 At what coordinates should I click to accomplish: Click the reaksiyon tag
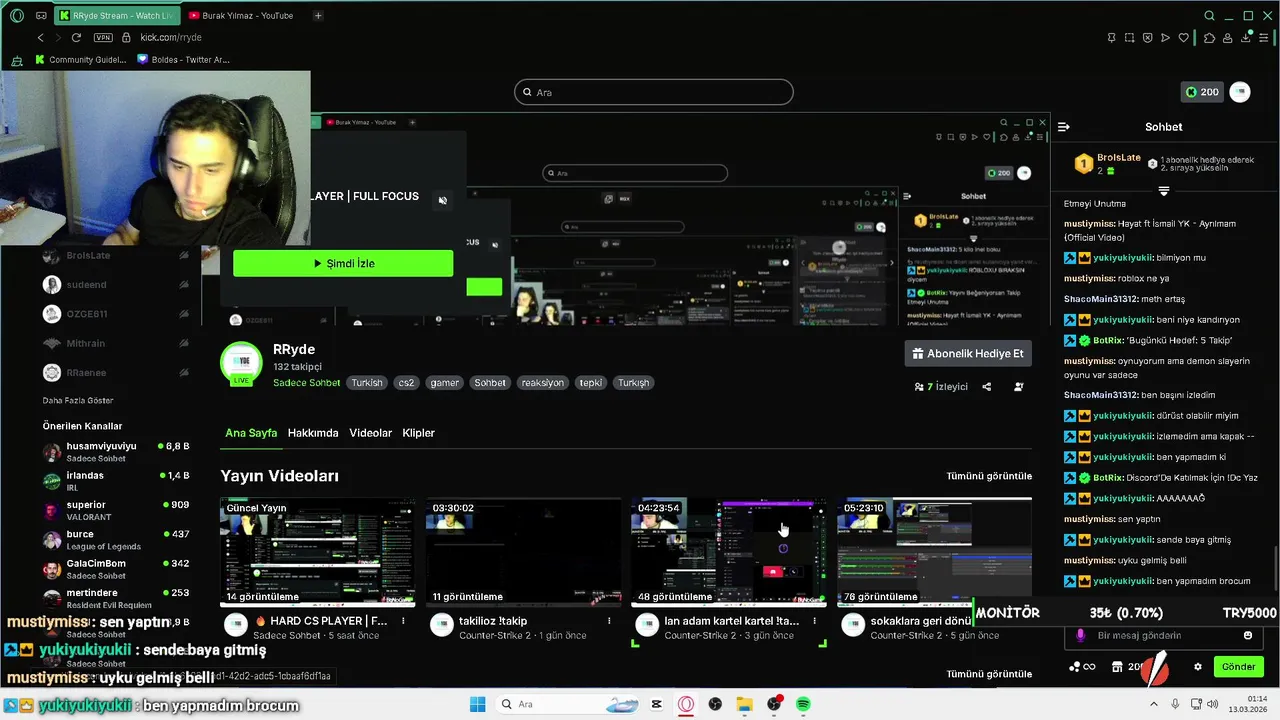coord(543,383)
